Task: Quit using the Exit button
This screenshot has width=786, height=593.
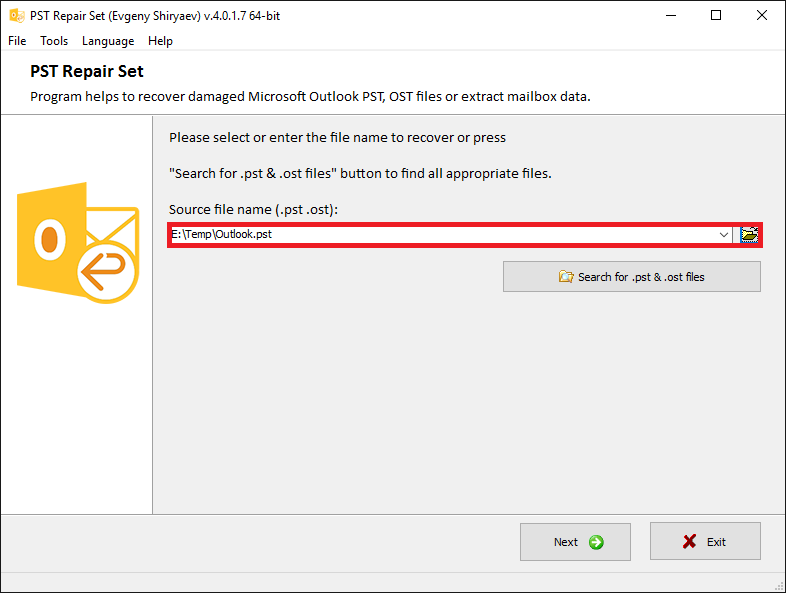Action: pyautogui.click(x=705, y=541)
